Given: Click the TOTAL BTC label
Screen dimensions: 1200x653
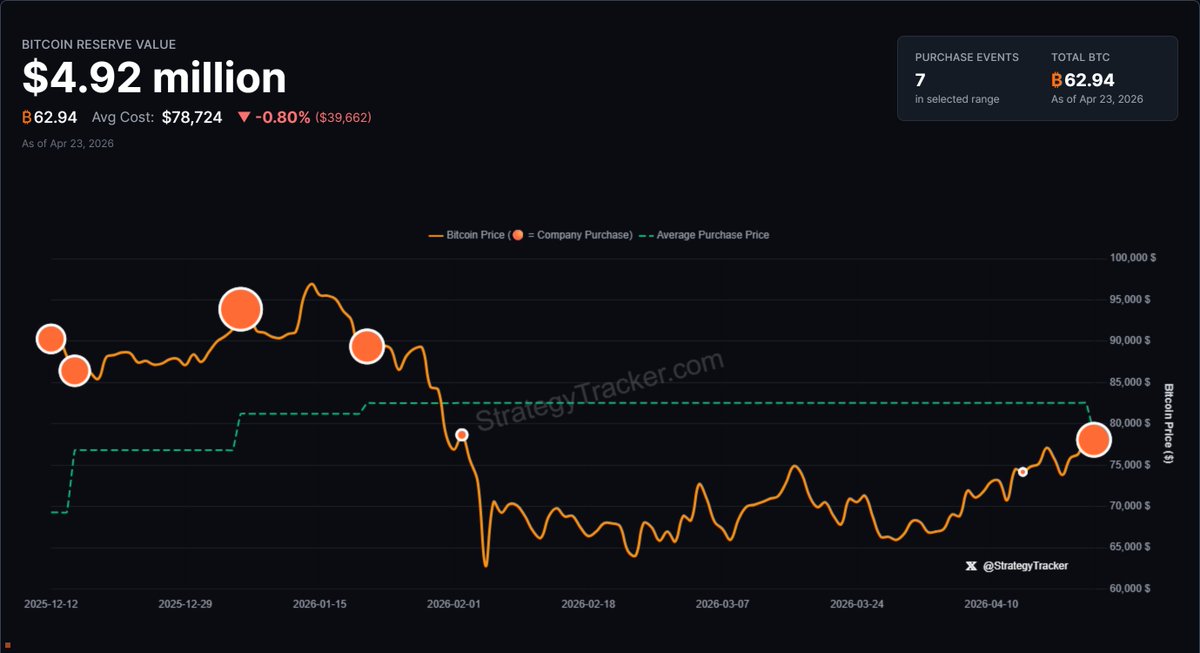Looking at the screenshot, I should (x=1080, y=57).
